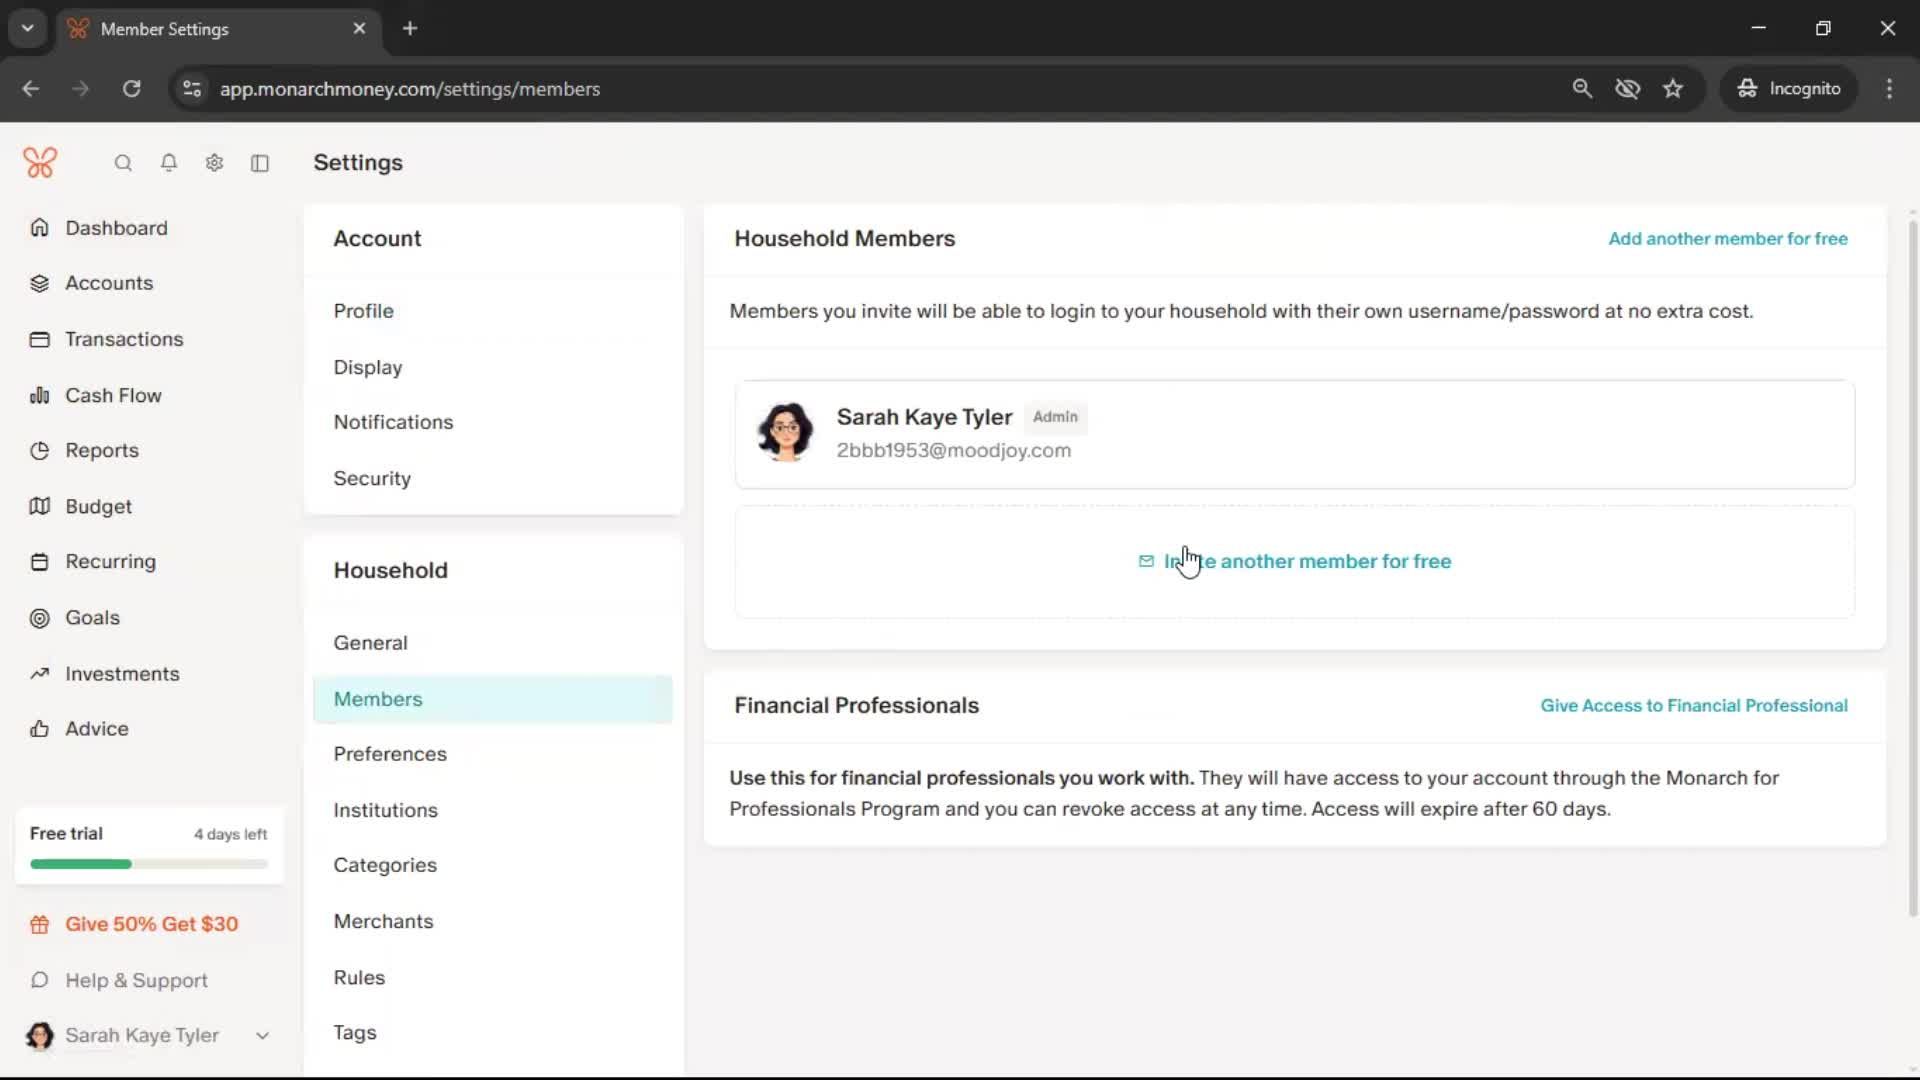Click Add another member for free link

click(1727, 239)
